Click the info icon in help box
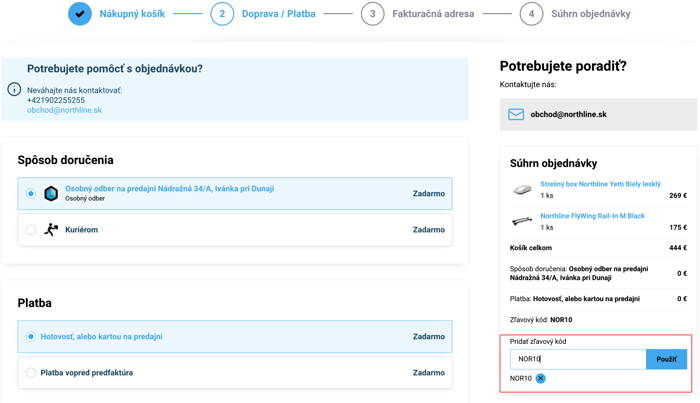 [14, 90]
